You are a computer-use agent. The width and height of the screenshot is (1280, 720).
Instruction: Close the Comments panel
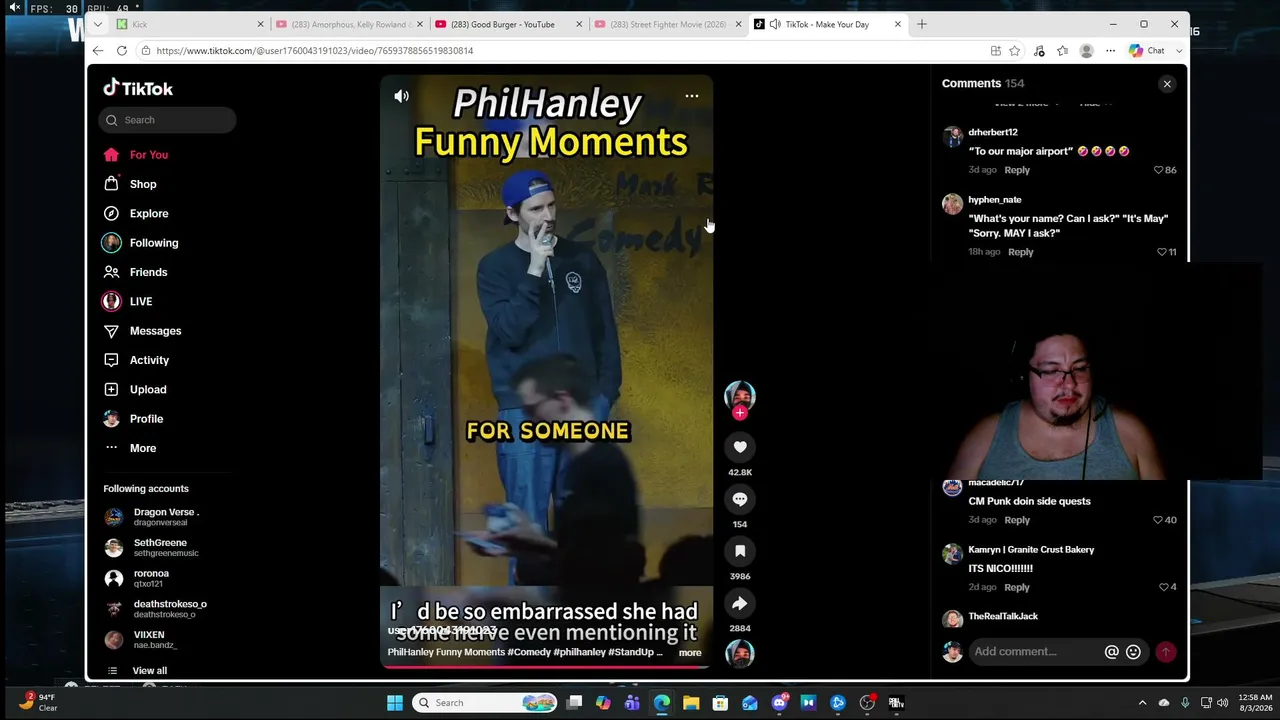click(1167, 84)
